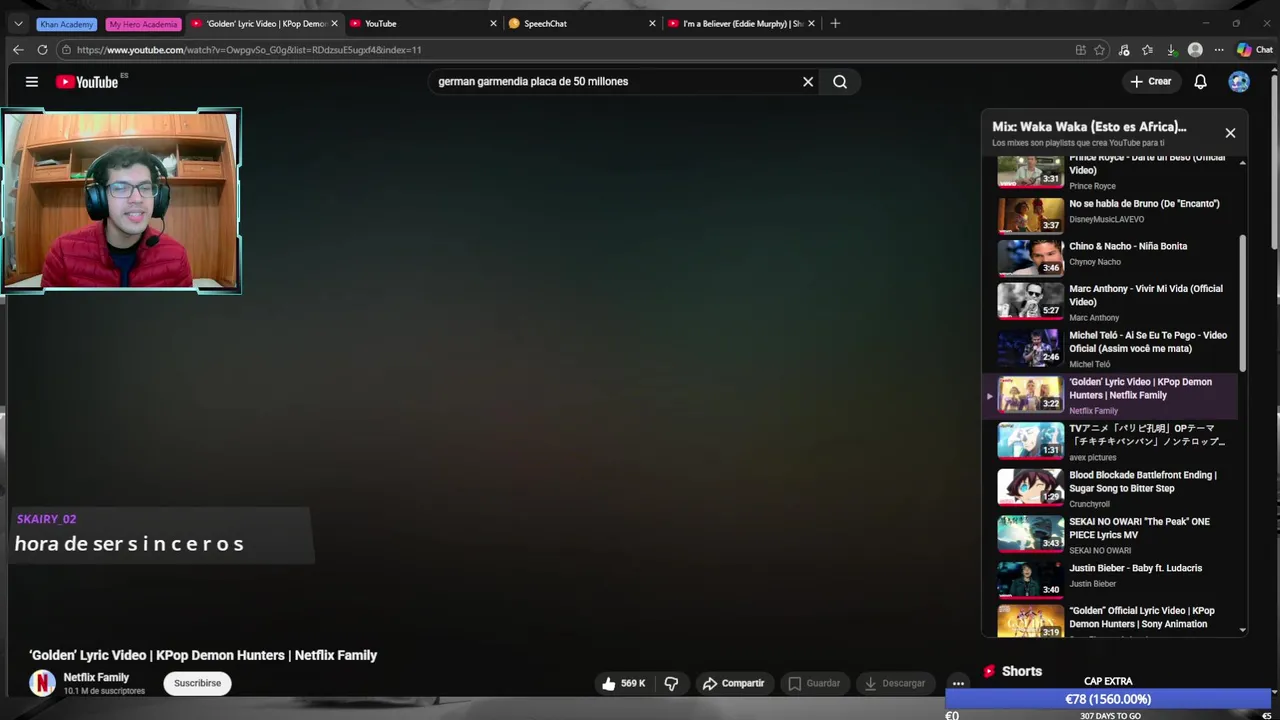Open Blood Blockade Battlefront Ending thumbnail
This screenshot has height=720, width=1280.
(x=1031, y=487)
